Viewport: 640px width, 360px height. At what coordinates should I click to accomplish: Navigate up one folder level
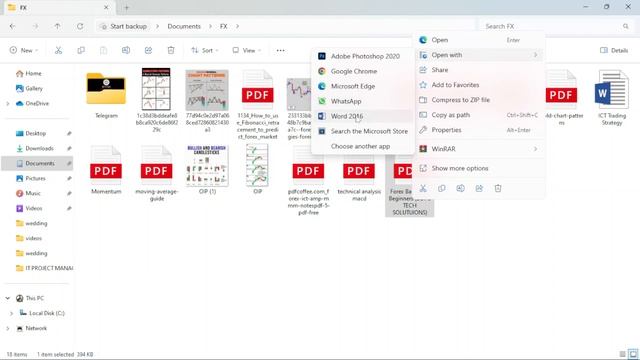[x=57, y=26]
